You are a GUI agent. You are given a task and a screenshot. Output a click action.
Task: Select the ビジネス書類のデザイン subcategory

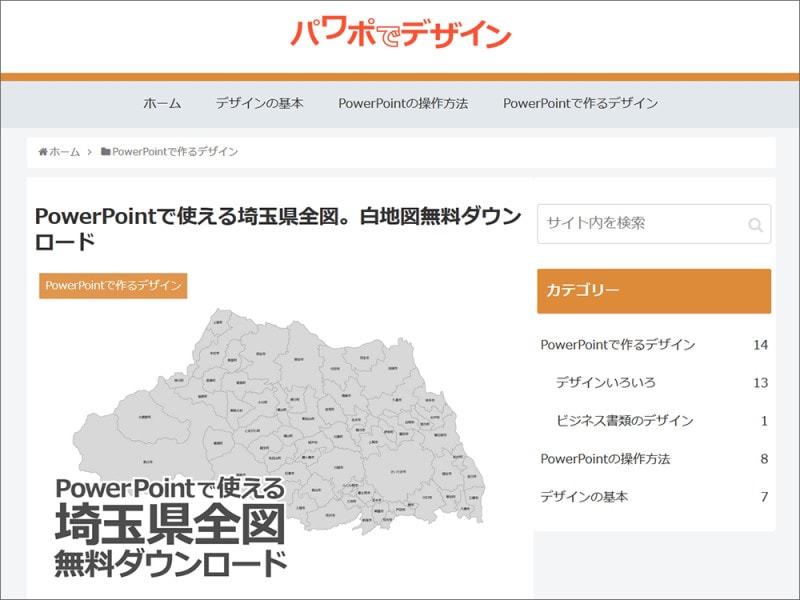coord(625,421)
